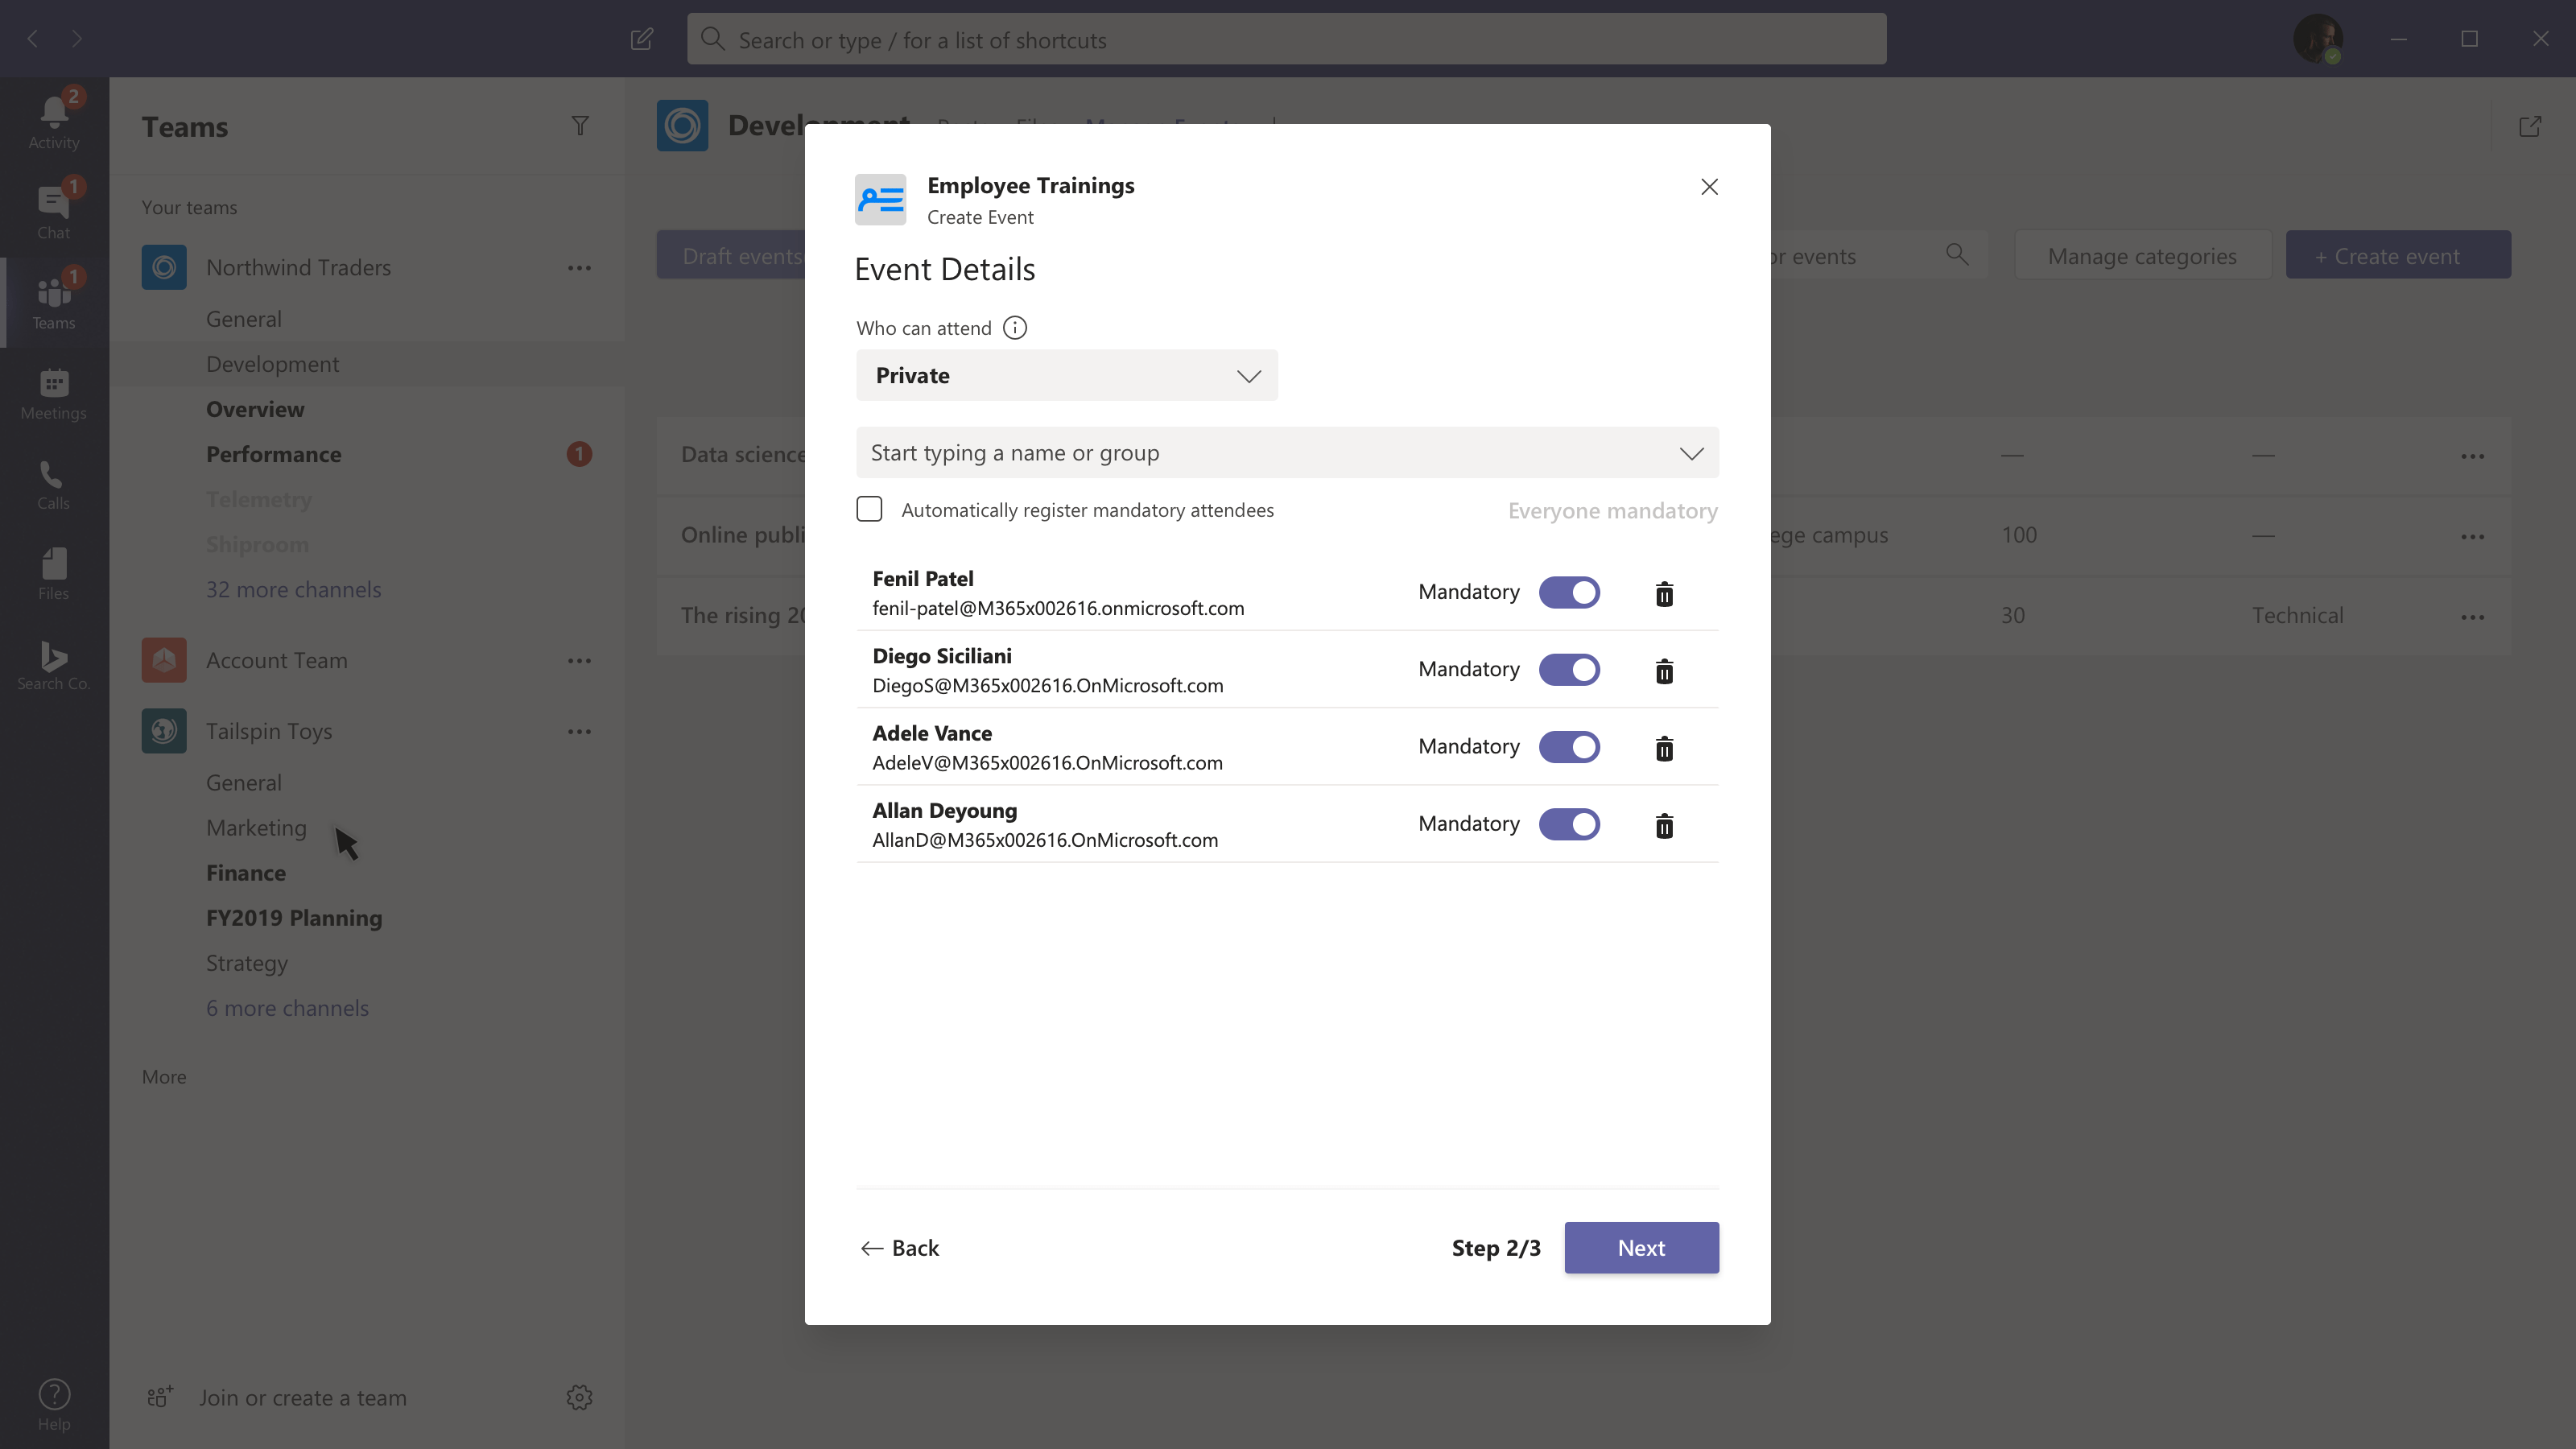Expand the name or group picker
This screenshot has height=1449, width=2576.
(1691, 453)
